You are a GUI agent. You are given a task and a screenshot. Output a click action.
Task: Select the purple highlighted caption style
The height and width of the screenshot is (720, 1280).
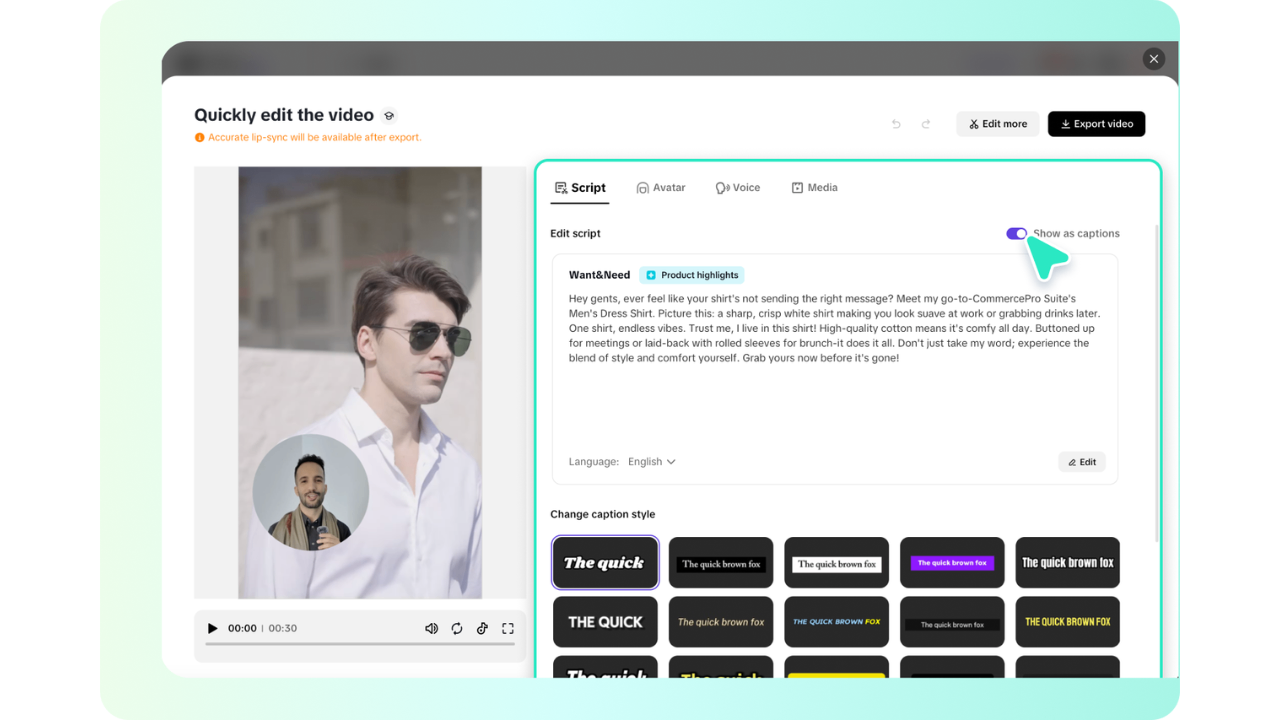[x=951, y=562]
